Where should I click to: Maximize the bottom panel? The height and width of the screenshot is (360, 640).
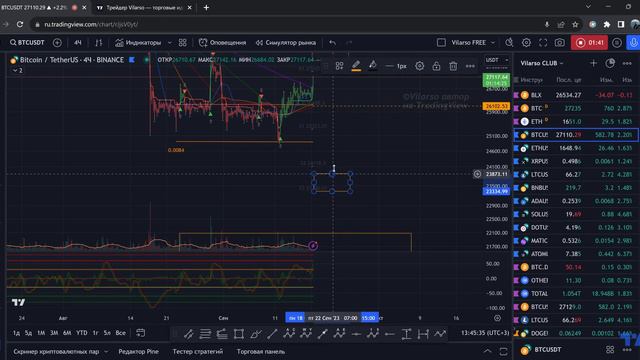point(503,351)
